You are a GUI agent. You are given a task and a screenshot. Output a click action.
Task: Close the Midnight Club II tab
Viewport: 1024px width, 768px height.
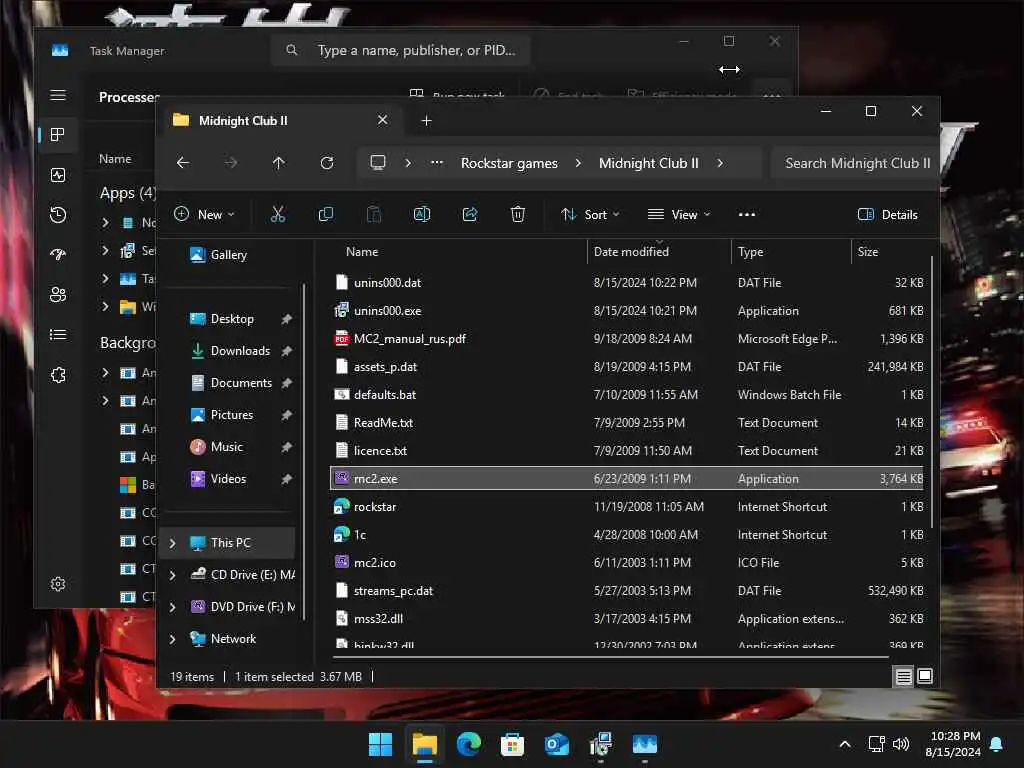click(383, 120)
